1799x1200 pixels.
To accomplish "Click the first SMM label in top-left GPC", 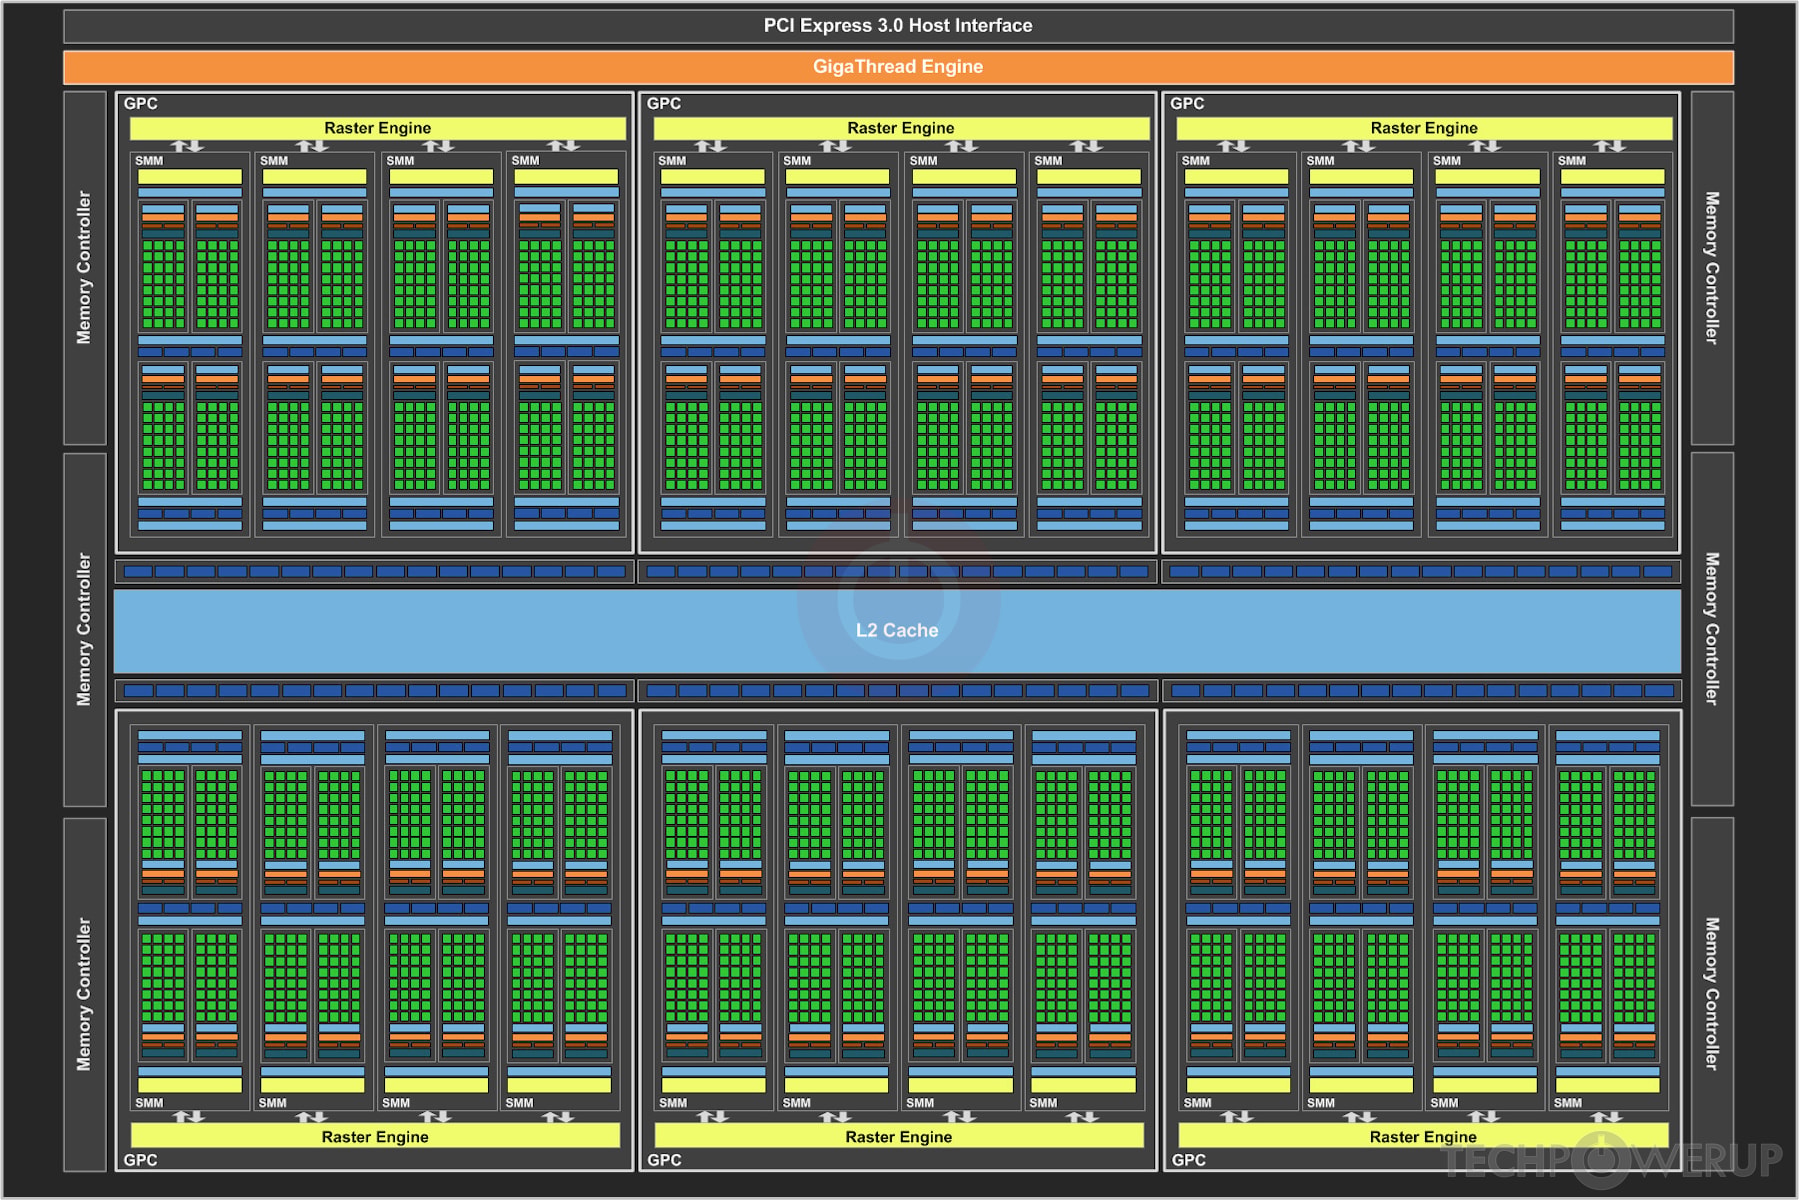I will coord(149,160).
